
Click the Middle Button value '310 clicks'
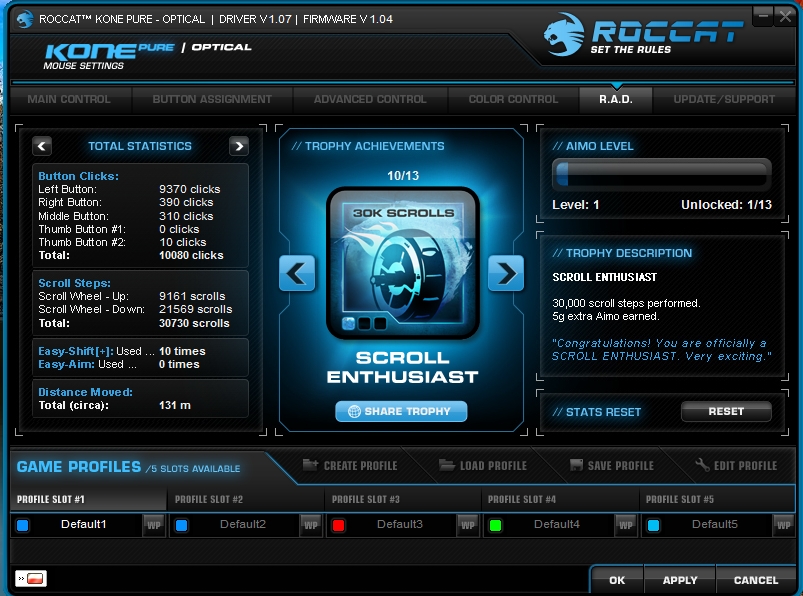(186, 216)
